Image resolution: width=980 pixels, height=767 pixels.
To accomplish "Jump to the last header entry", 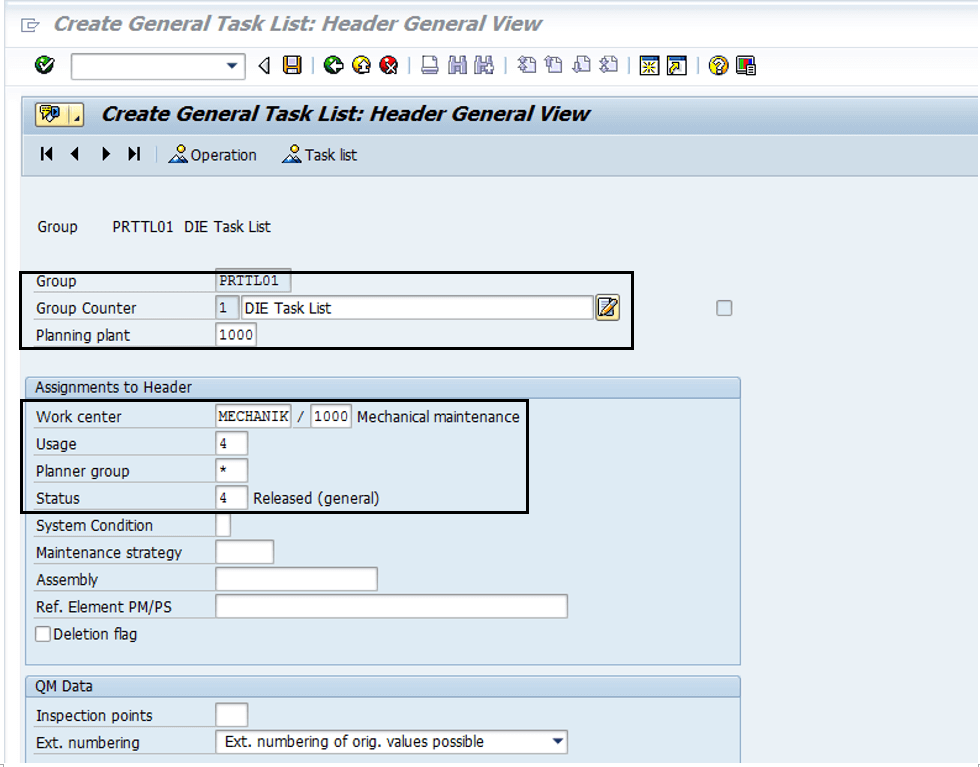I will pos(134,154).
